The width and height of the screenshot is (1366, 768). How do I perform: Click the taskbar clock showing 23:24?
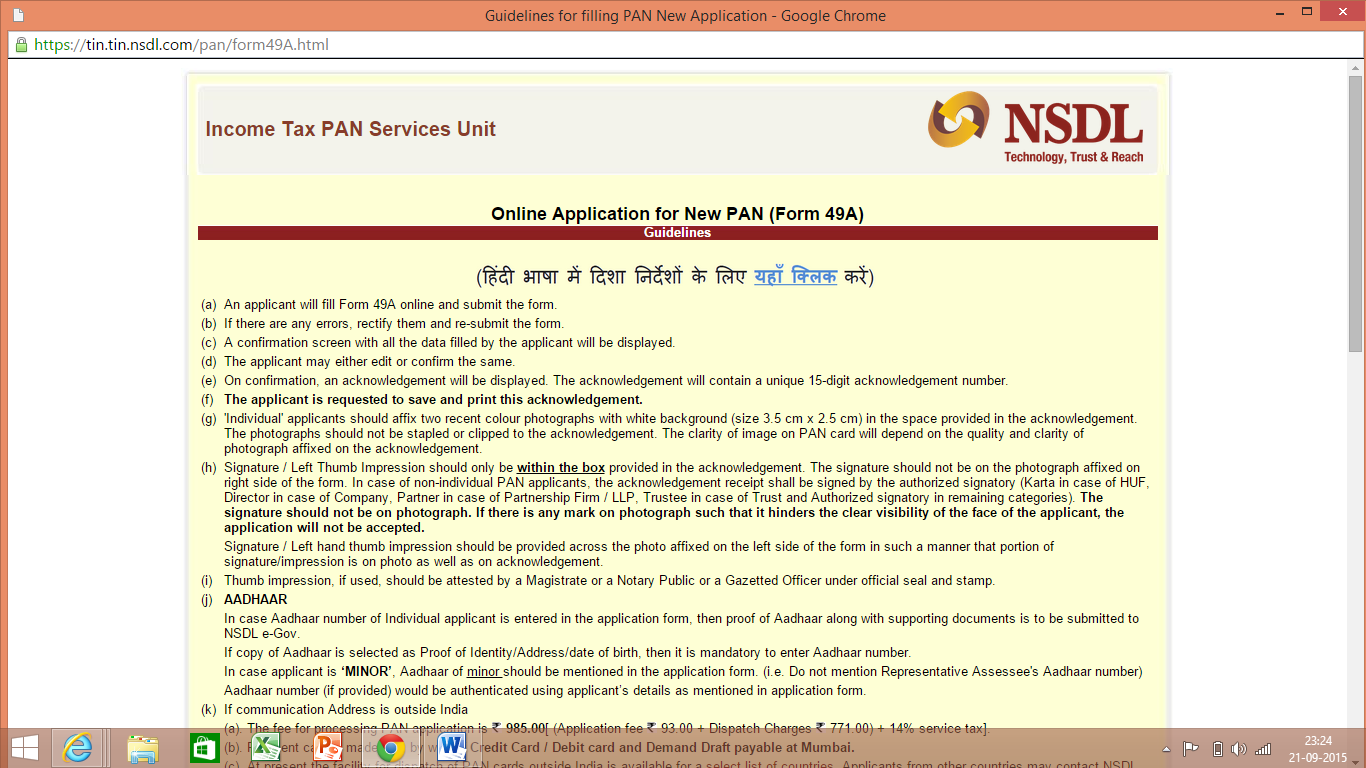tap(1318, 748)
